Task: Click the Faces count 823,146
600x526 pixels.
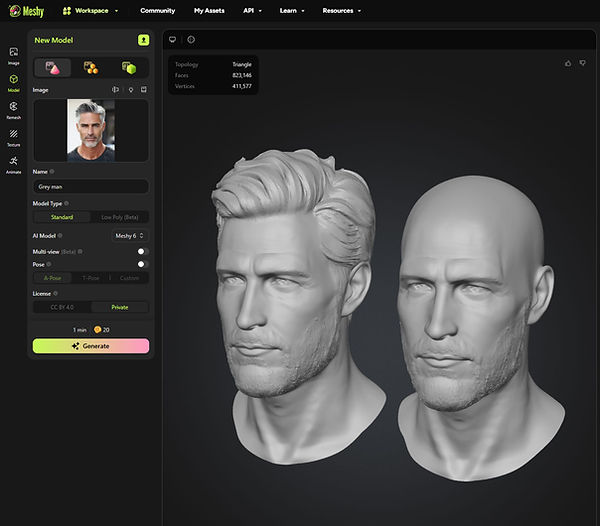Action: pyautogui.click(x=242, y=75)
